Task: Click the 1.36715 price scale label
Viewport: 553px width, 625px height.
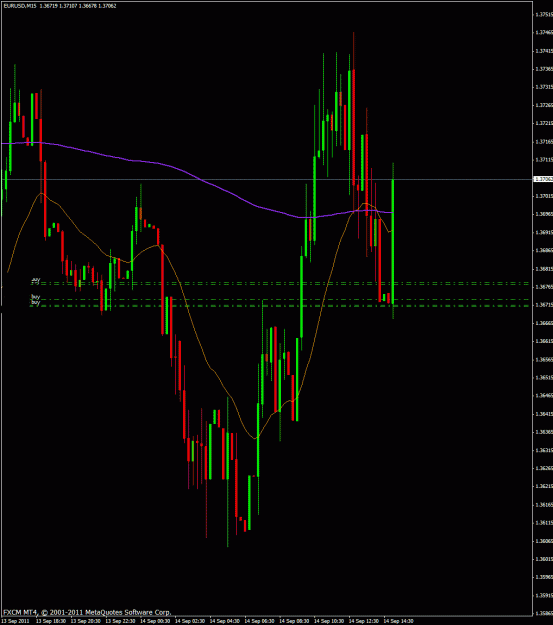Action: point(544,305)
